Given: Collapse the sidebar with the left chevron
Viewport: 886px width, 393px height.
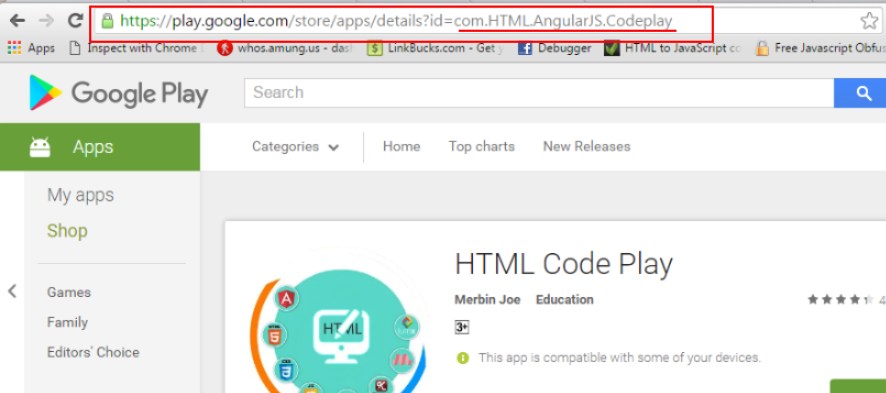Looking at the screenshot, I should [12, 291].
